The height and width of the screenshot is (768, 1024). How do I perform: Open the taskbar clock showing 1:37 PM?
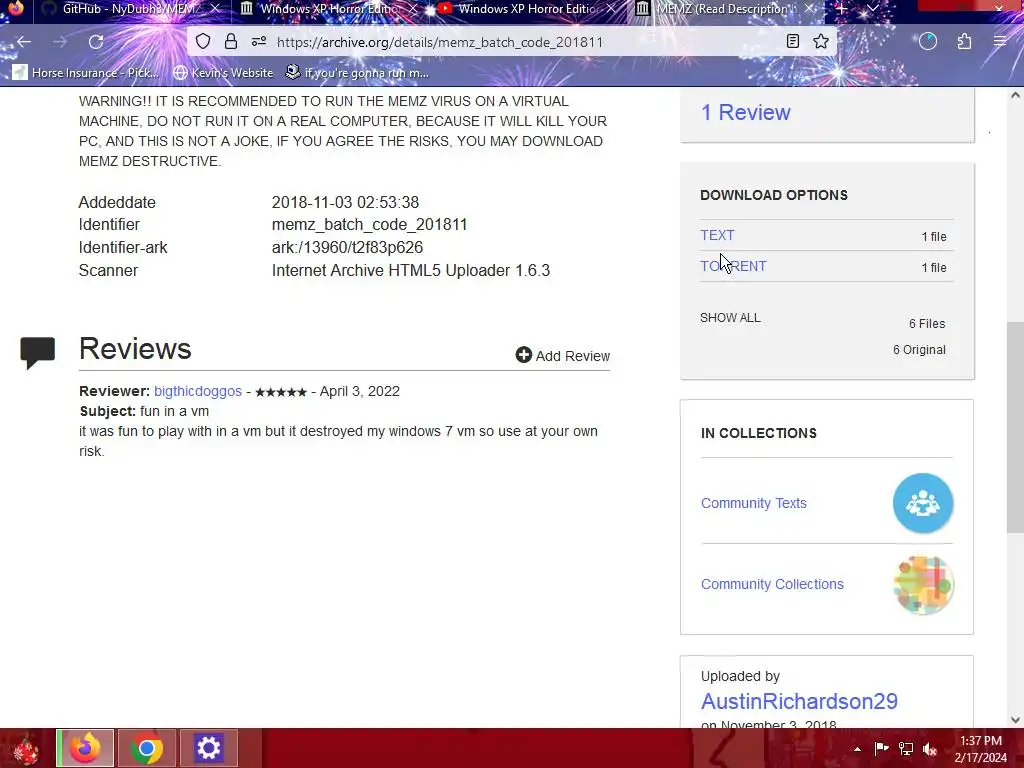980,749
